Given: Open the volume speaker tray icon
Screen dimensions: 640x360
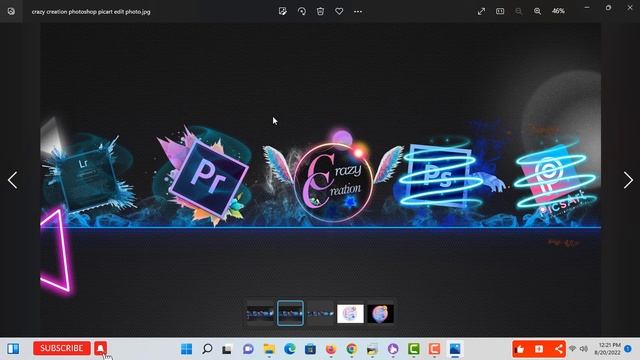Looking at the screenshot, I should pos(584,349).
